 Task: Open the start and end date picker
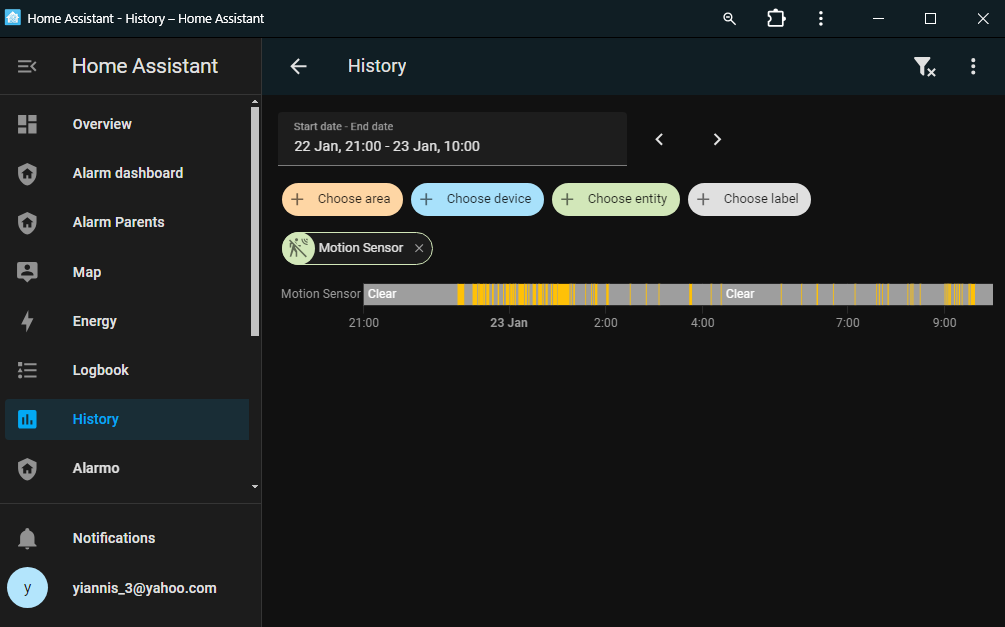coord(453,139)
